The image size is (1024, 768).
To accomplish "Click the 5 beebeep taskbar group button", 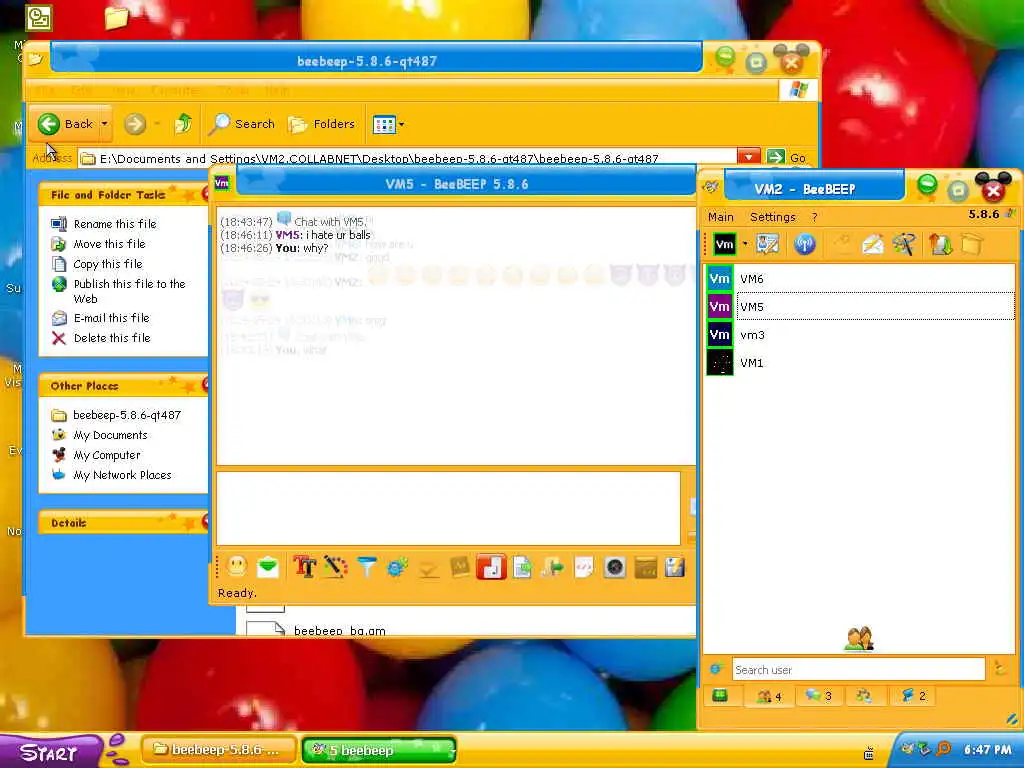I will pyautogui.click(x=378, y=750).
